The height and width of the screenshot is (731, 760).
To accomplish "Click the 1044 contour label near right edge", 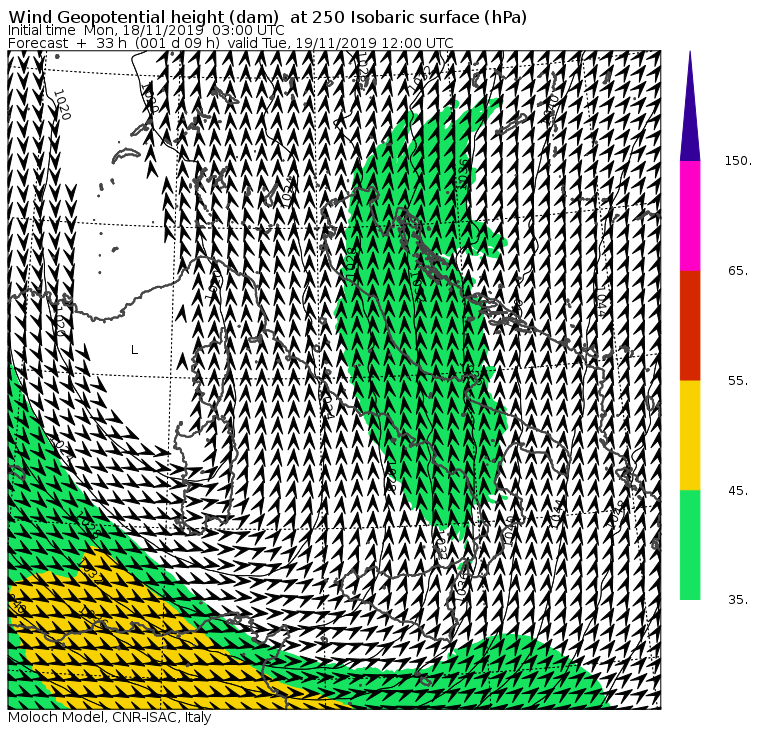I will (601, 302).
